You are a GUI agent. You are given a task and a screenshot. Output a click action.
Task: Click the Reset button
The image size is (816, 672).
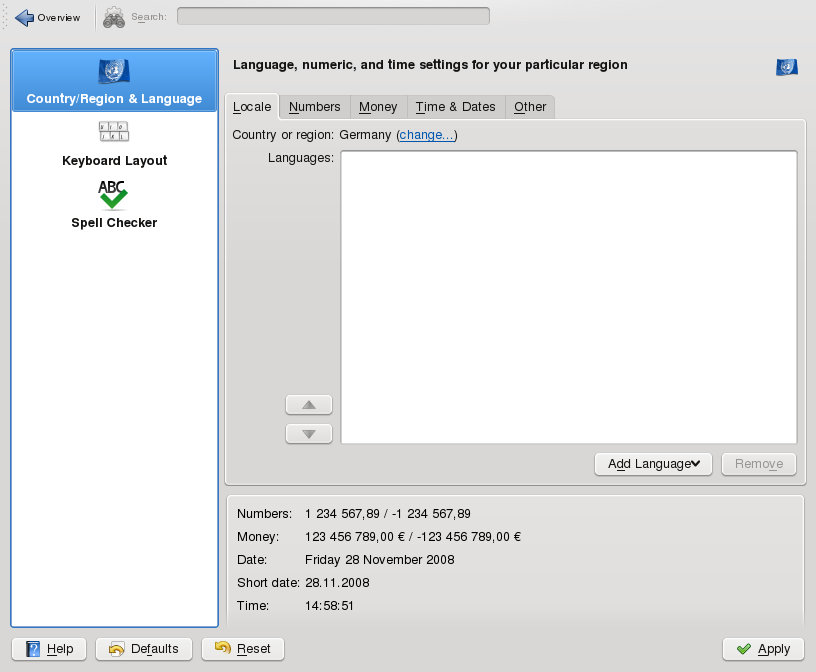(242, 649)
